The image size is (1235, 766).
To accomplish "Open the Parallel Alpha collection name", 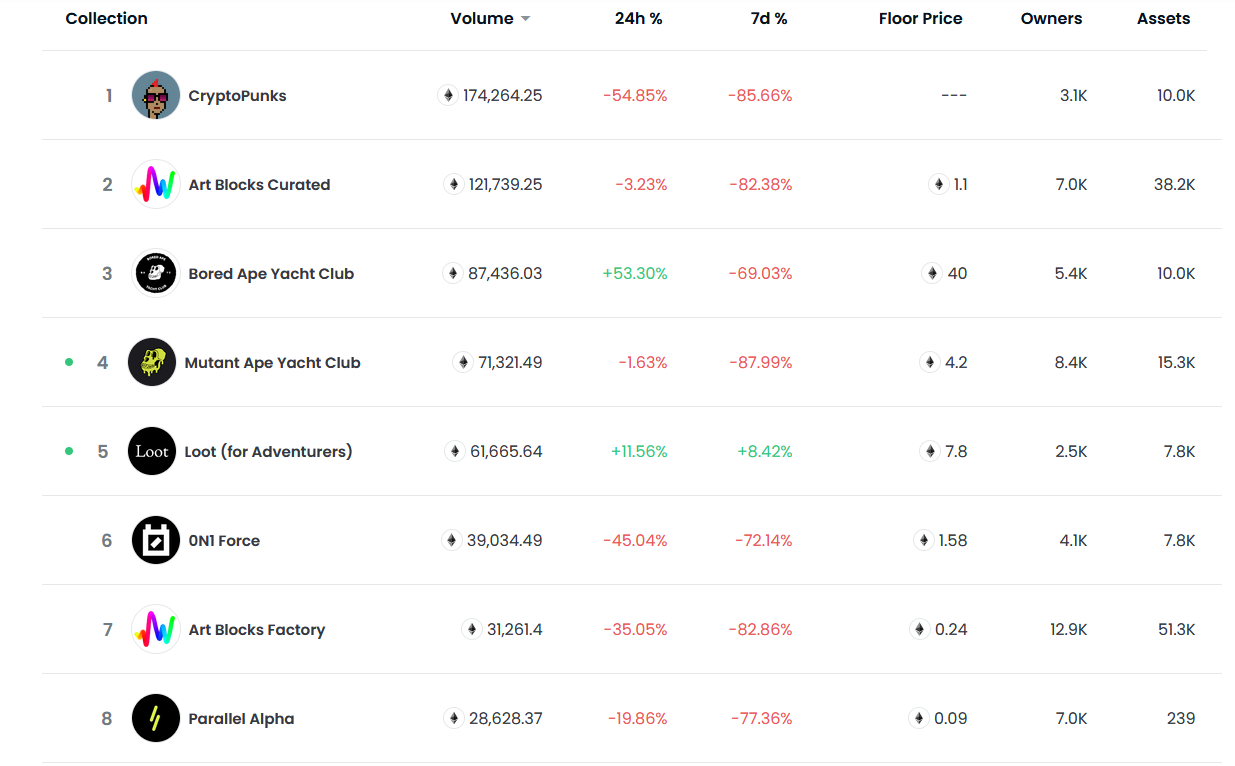I will pyautogui.click(x=241, y=719).
